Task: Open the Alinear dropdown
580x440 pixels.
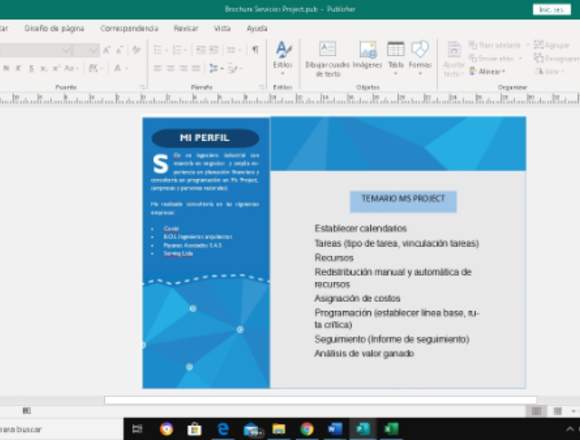Action: pyautogui.click(x=487, y=71)
